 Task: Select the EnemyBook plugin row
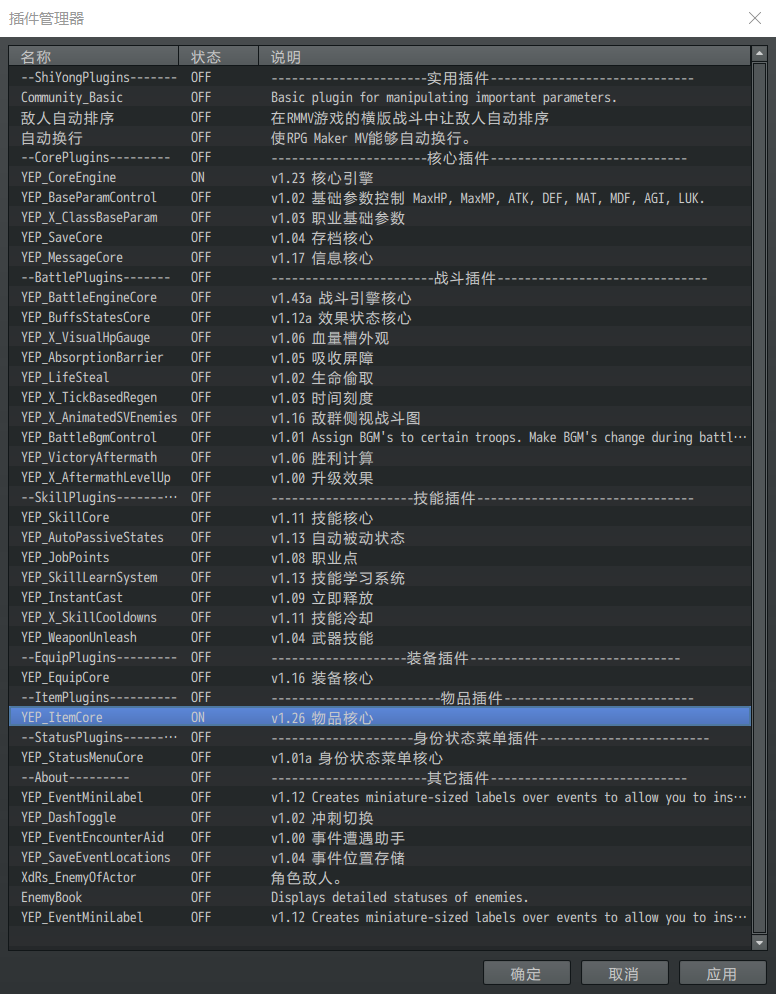coord(380,898)
